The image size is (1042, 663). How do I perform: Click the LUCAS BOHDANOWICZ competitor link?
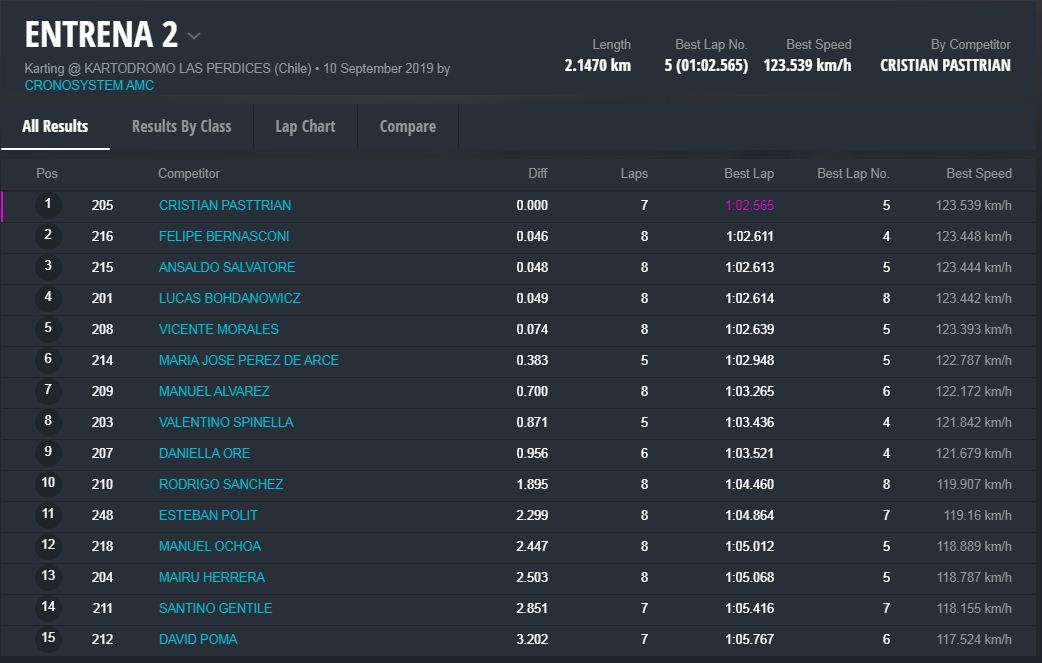click(x=230, y=298)
